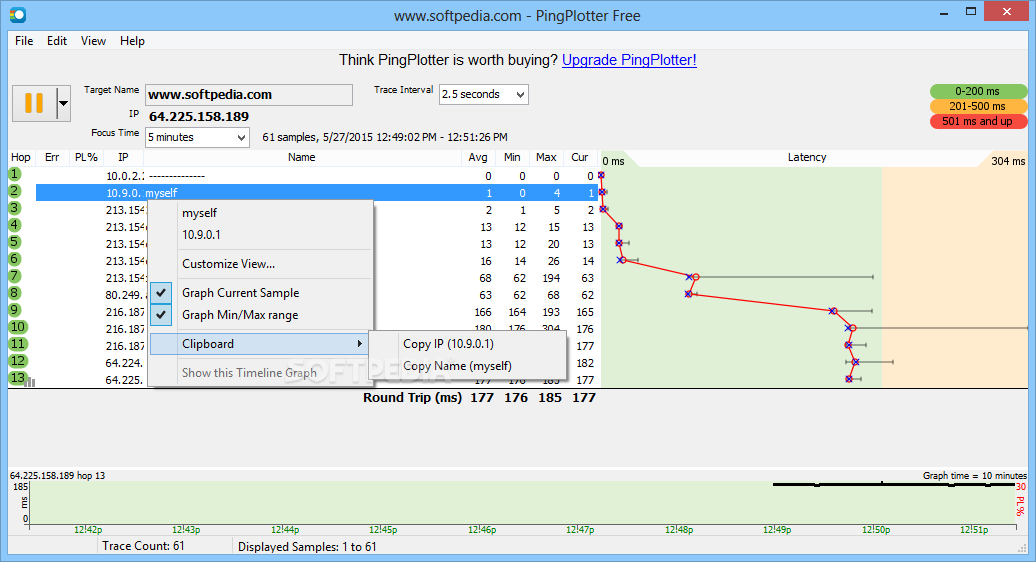
Task: Open the Trace Interval dropdown
Action: [521, 94]
